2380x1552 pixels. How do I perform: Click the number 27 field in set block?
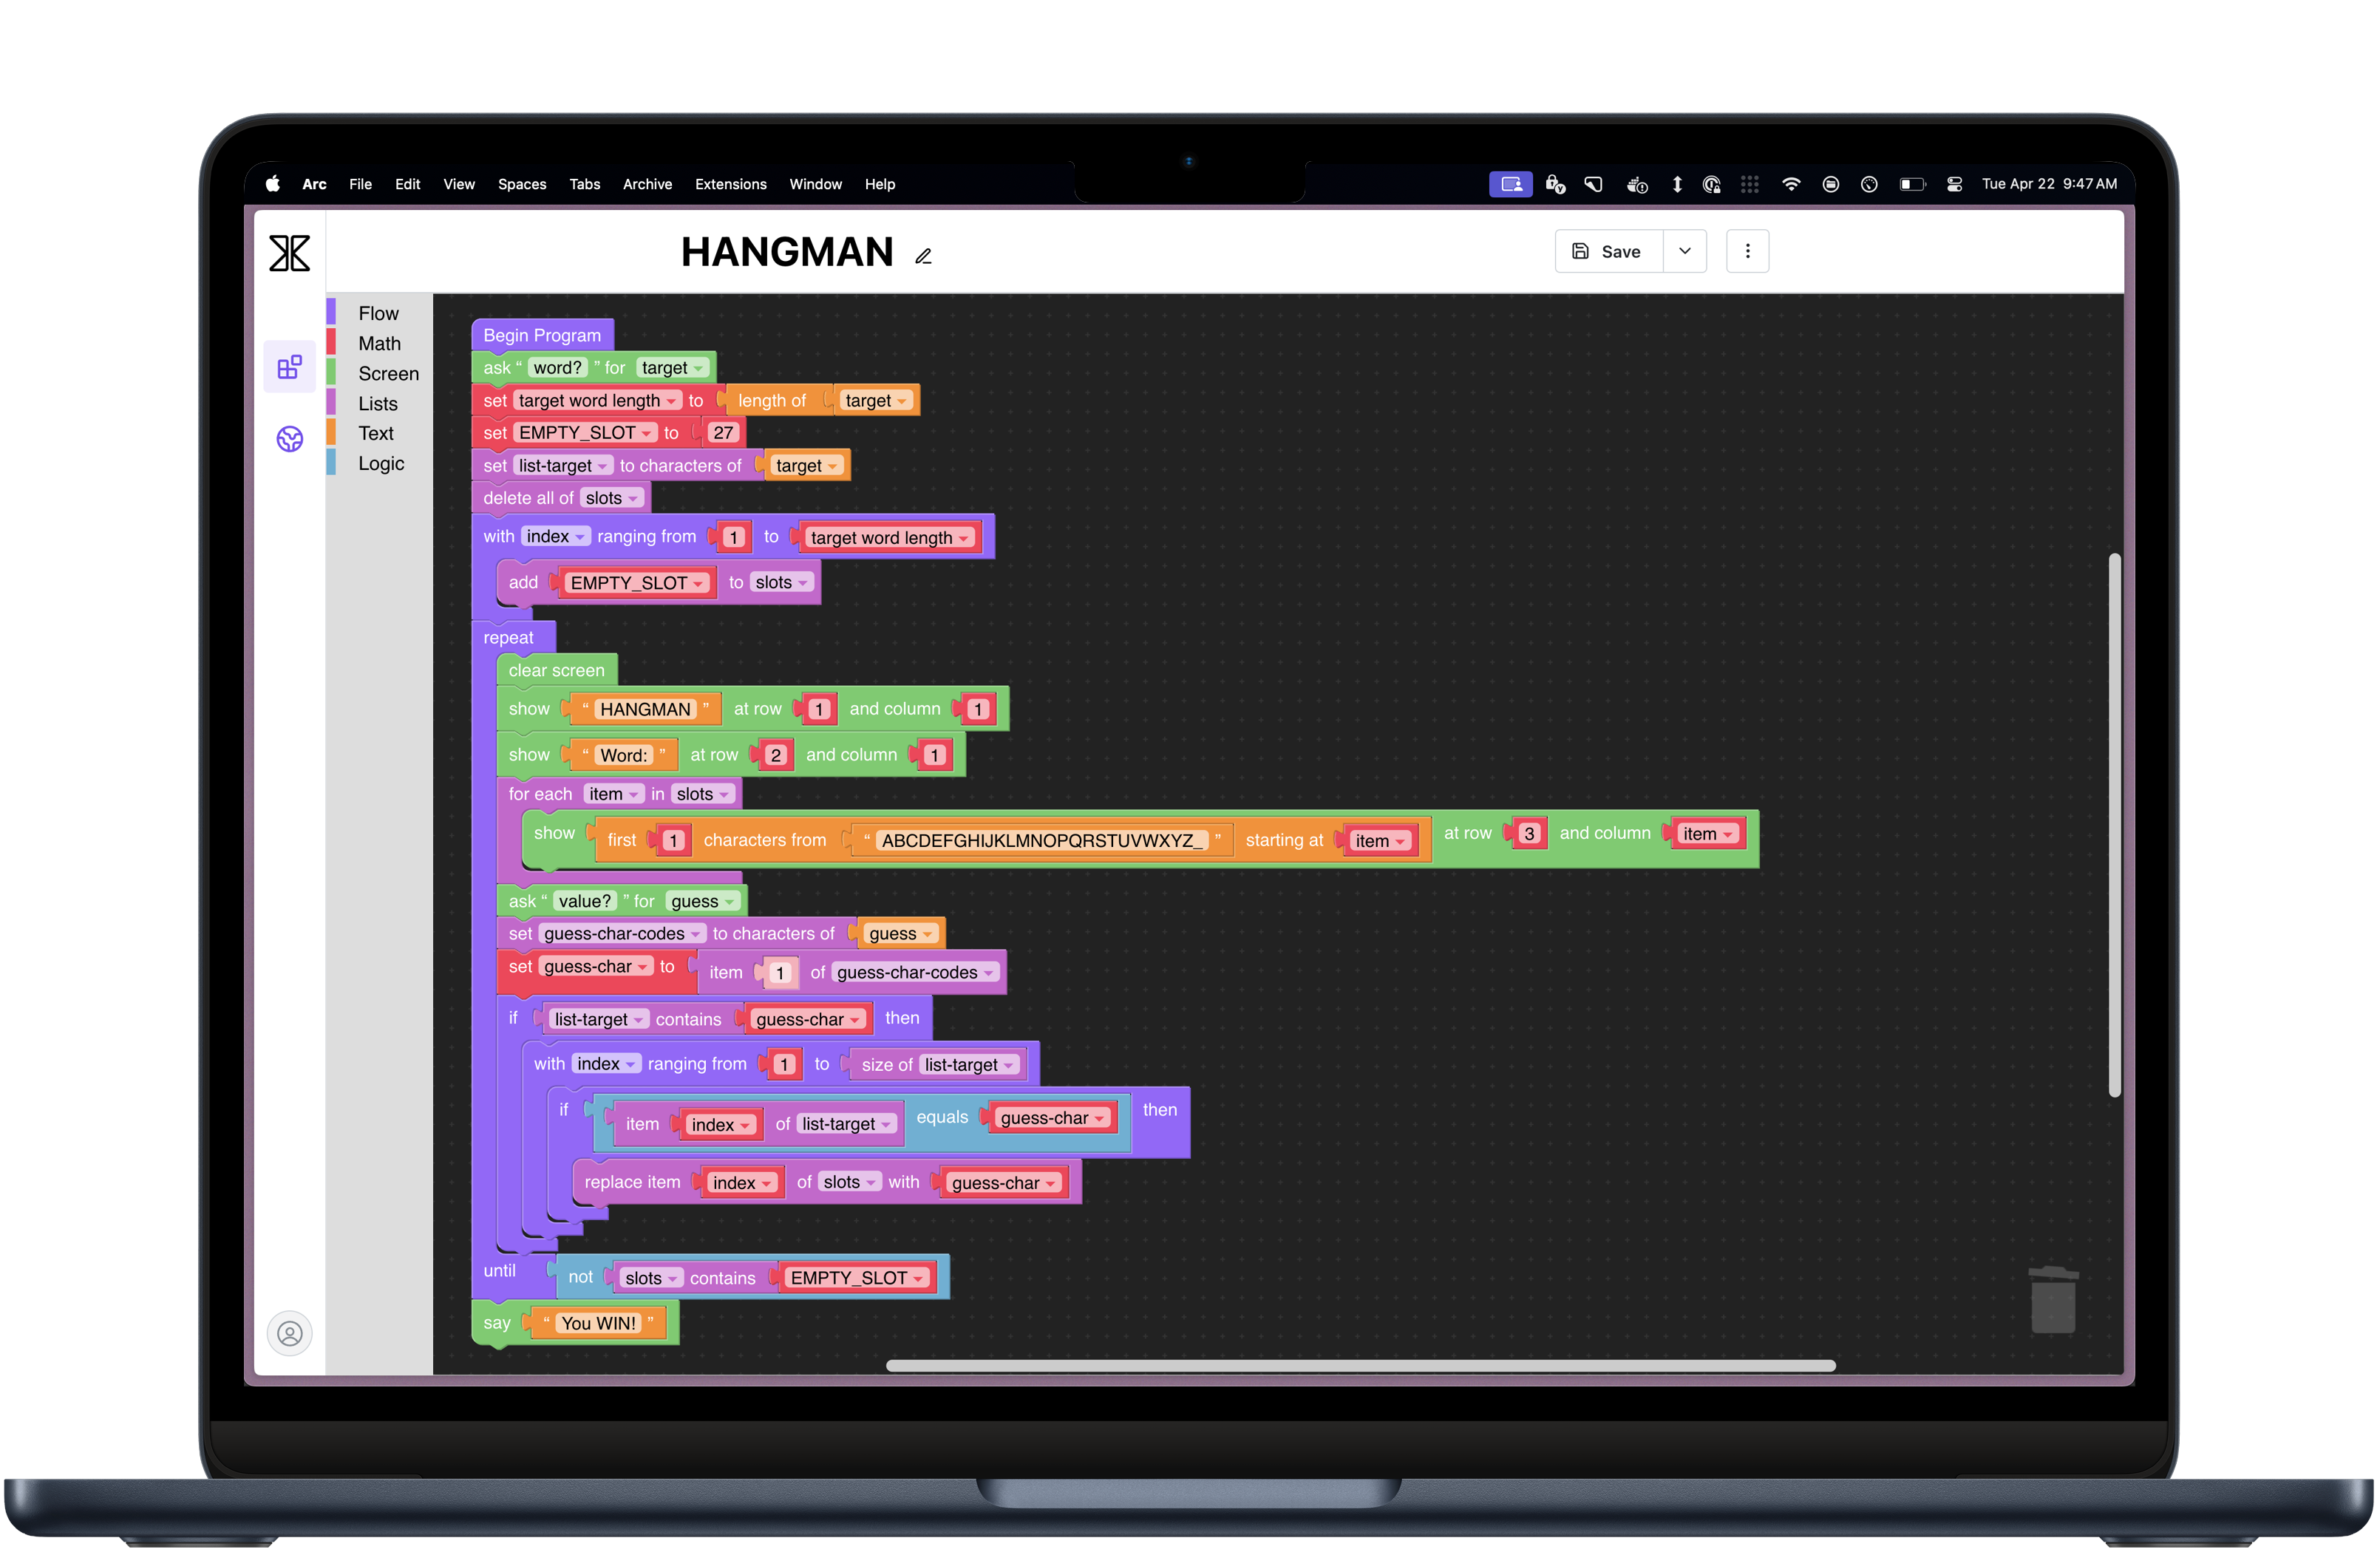coord(723,434)
